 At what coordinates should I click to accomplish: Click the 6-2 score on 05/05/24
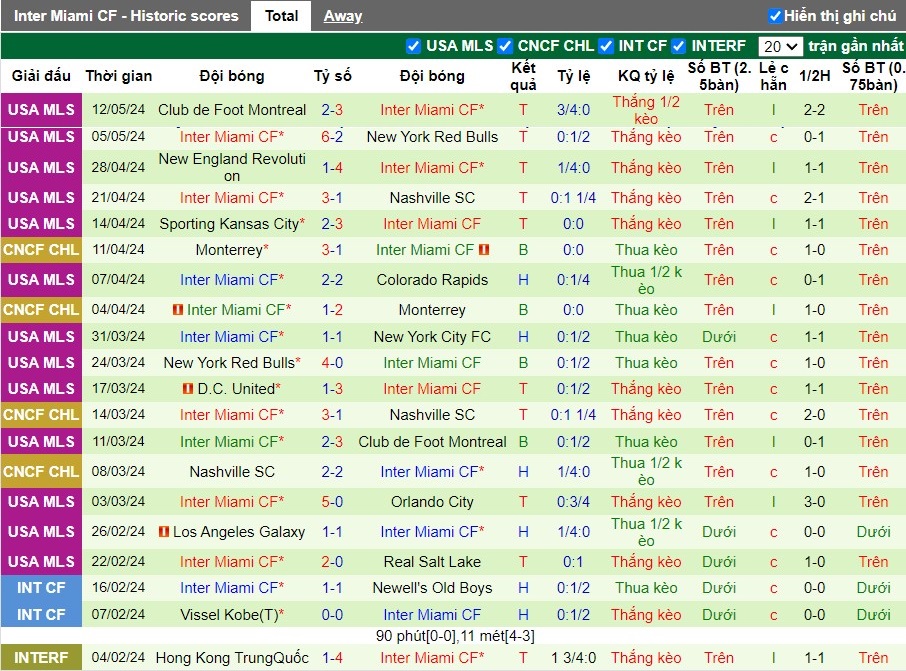tap(332, 137)
